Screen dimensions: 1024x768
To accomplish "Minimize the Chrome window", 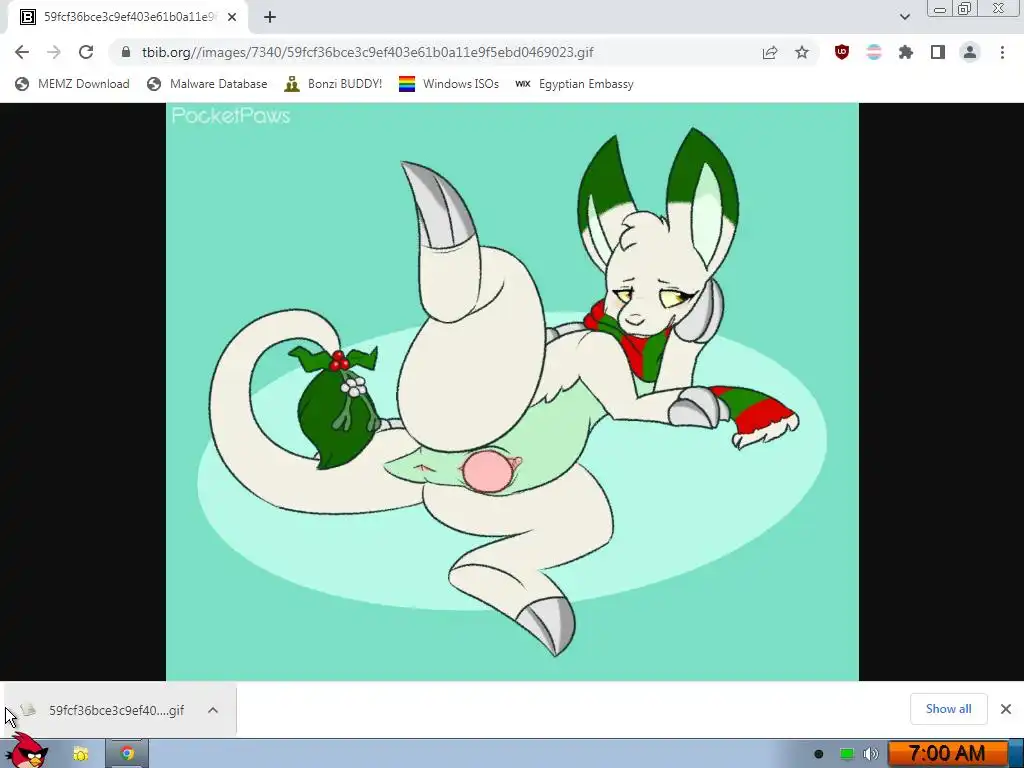I will pyautogui.click(x=940, y=9).
